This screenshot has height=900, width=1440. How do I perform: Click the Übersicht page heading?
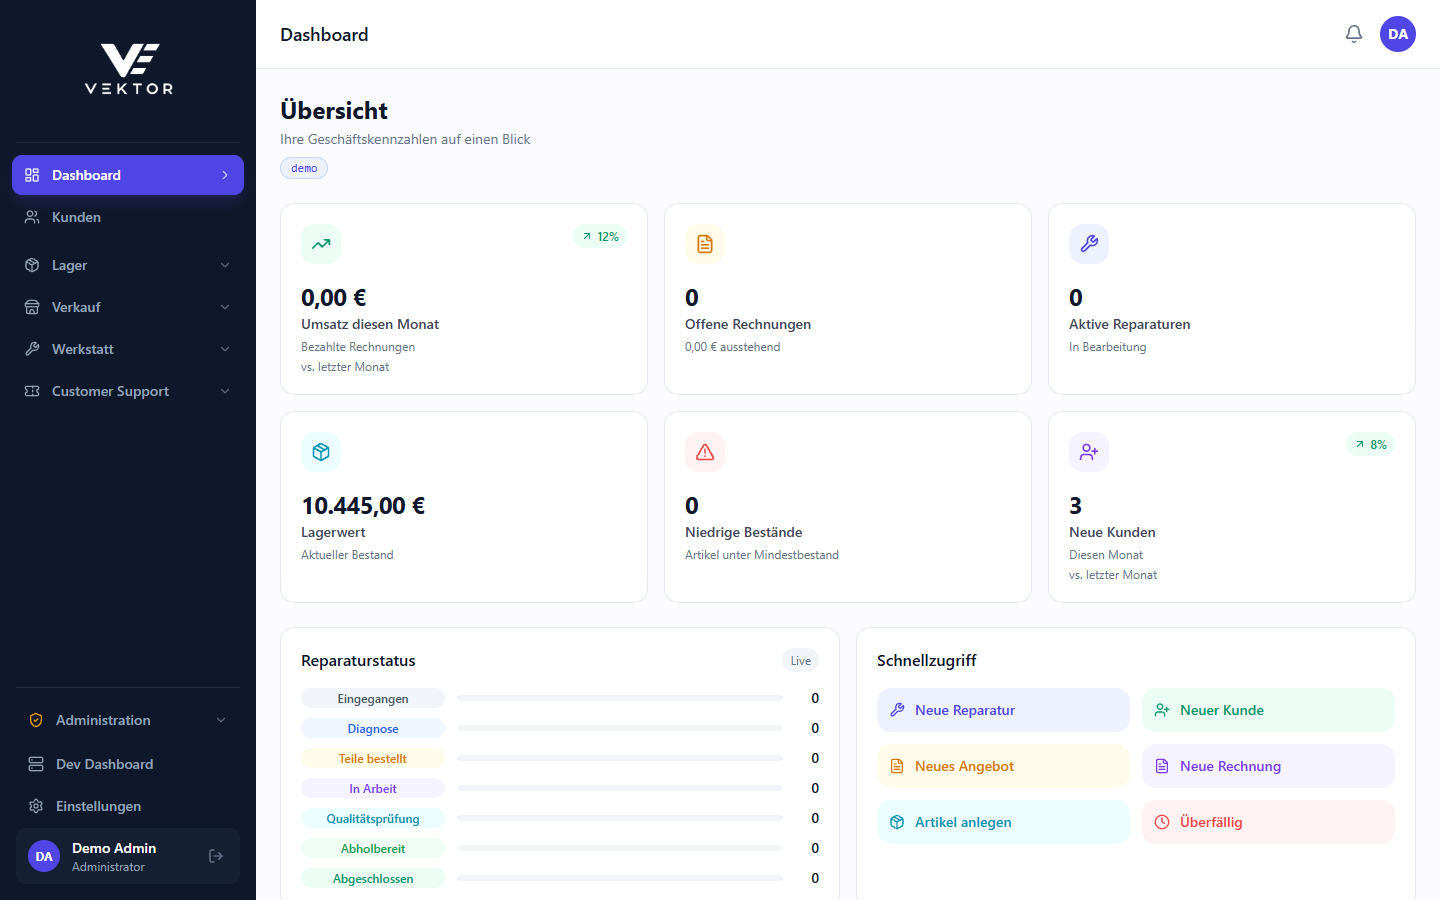coord(334,110)
